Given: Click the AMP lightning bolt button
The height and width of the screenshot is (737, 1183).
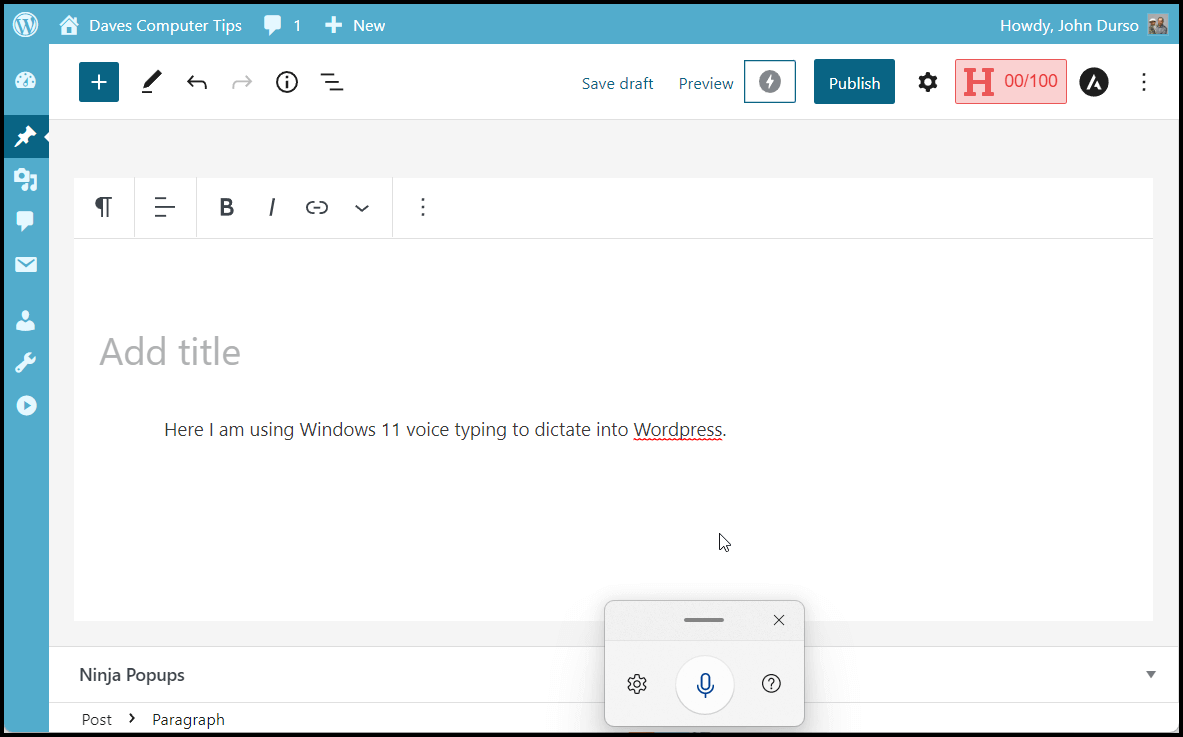Looking at the screenshot, I should tap(770, 81).
